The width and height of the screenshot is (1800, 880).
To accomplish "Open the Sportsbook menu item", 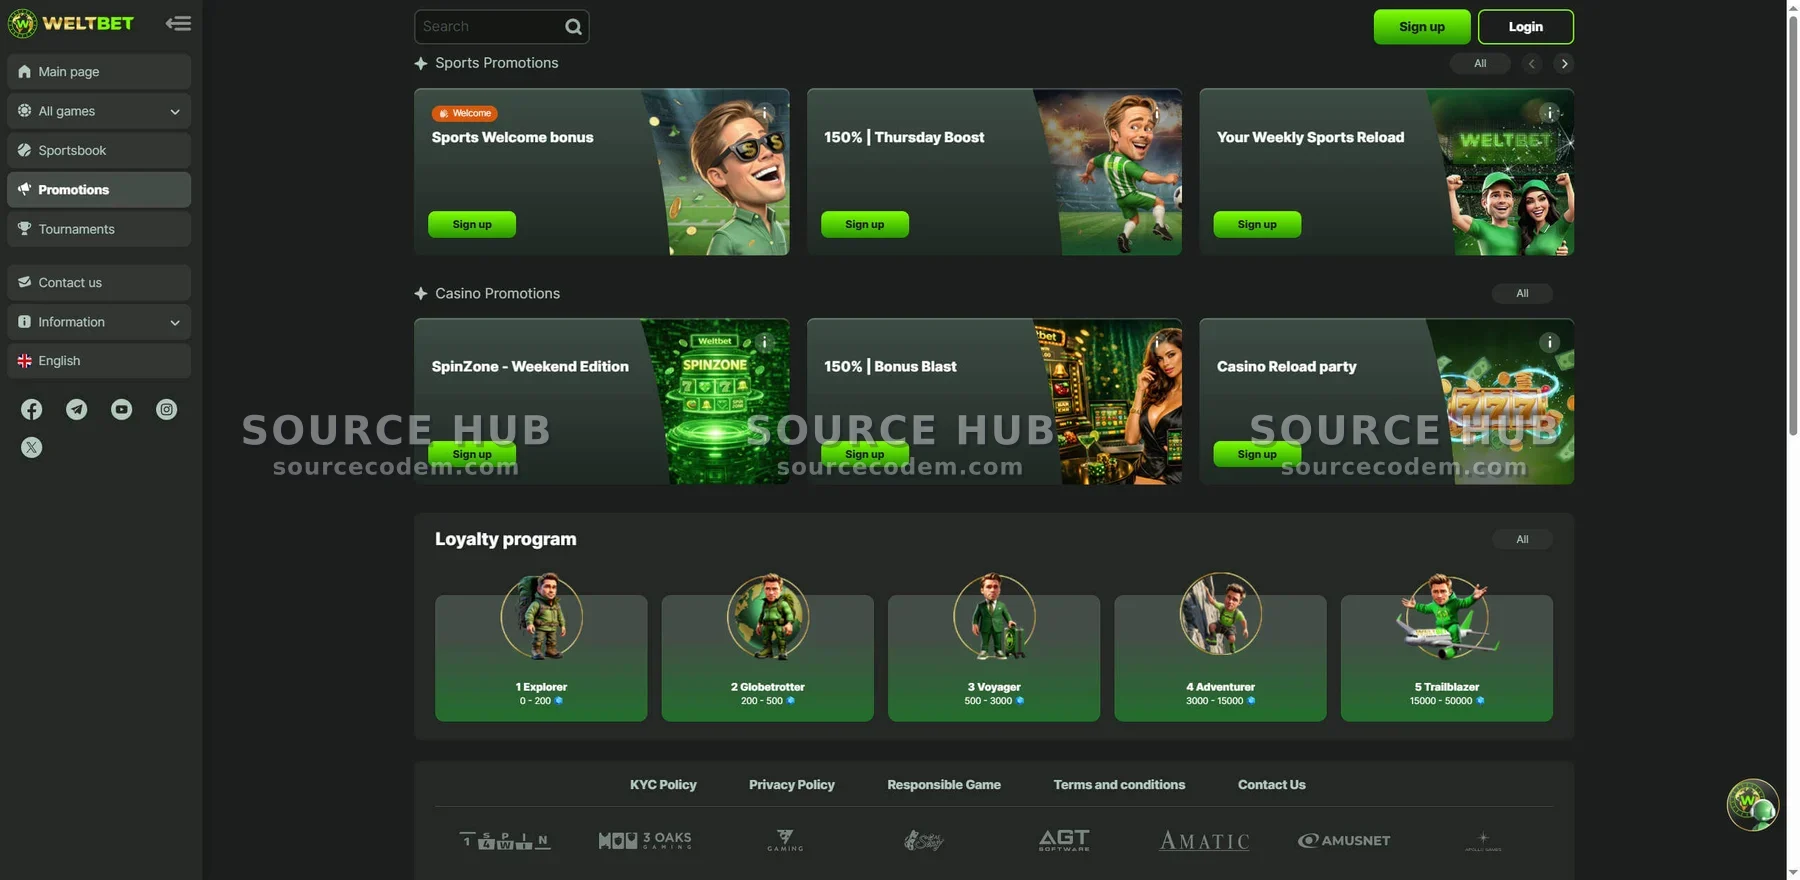I will pyautogui.click(x=99, y=150).
